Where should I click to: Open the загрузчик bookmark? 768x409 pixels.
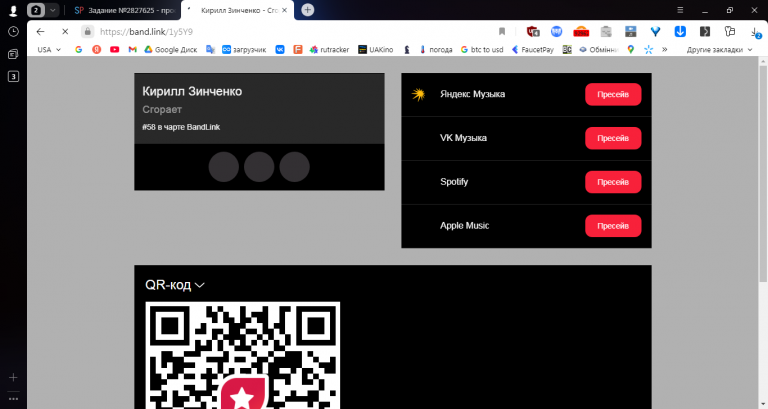(x=244, y=49)
